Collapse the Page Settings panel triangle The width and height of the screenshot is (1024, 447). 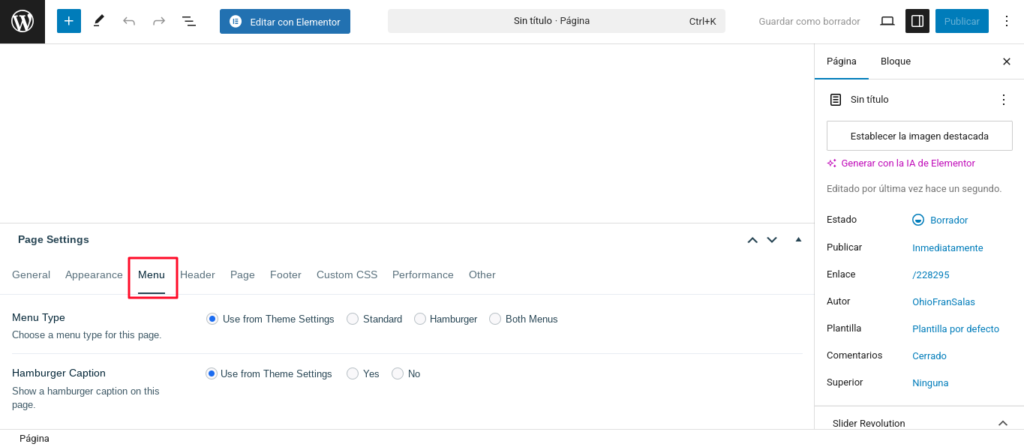[798, 240]
